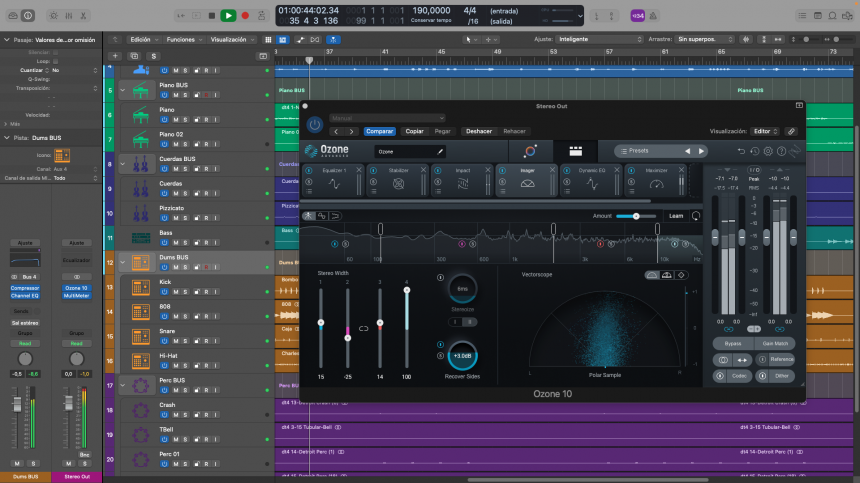Click band 1 Stereo Width slider handle
860x483 pixels.
tap(321, 323)
